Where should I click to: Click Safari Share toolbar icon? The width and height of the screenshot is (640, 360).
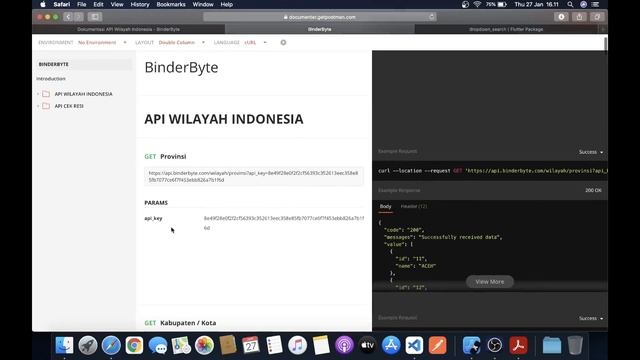[579, 17]
